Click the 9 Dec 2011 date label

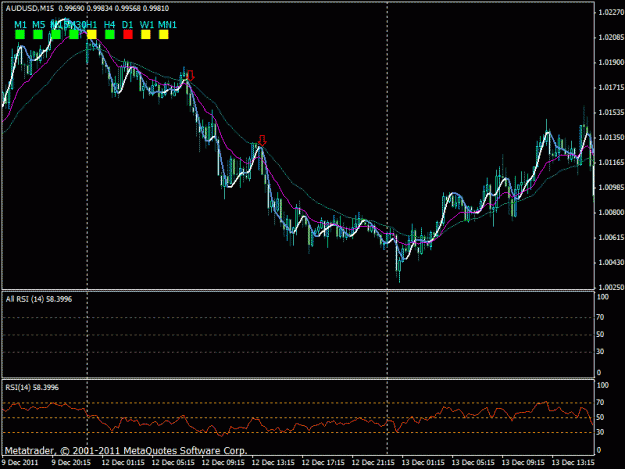[x=20, y=463]
